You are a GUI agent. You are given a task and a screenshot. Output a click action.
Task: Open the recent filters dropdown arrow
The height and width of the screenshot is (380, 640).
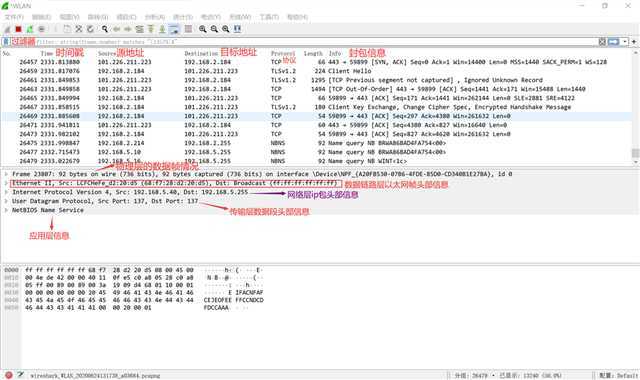624,42
